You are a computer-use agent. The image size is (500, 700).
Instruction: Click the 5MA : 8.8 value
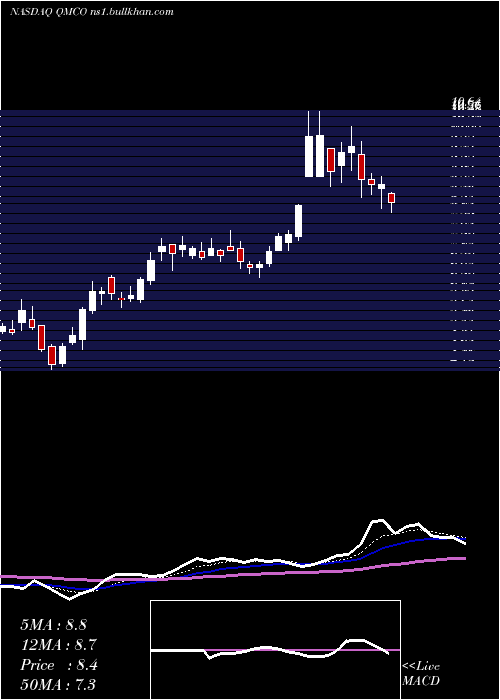54,625
